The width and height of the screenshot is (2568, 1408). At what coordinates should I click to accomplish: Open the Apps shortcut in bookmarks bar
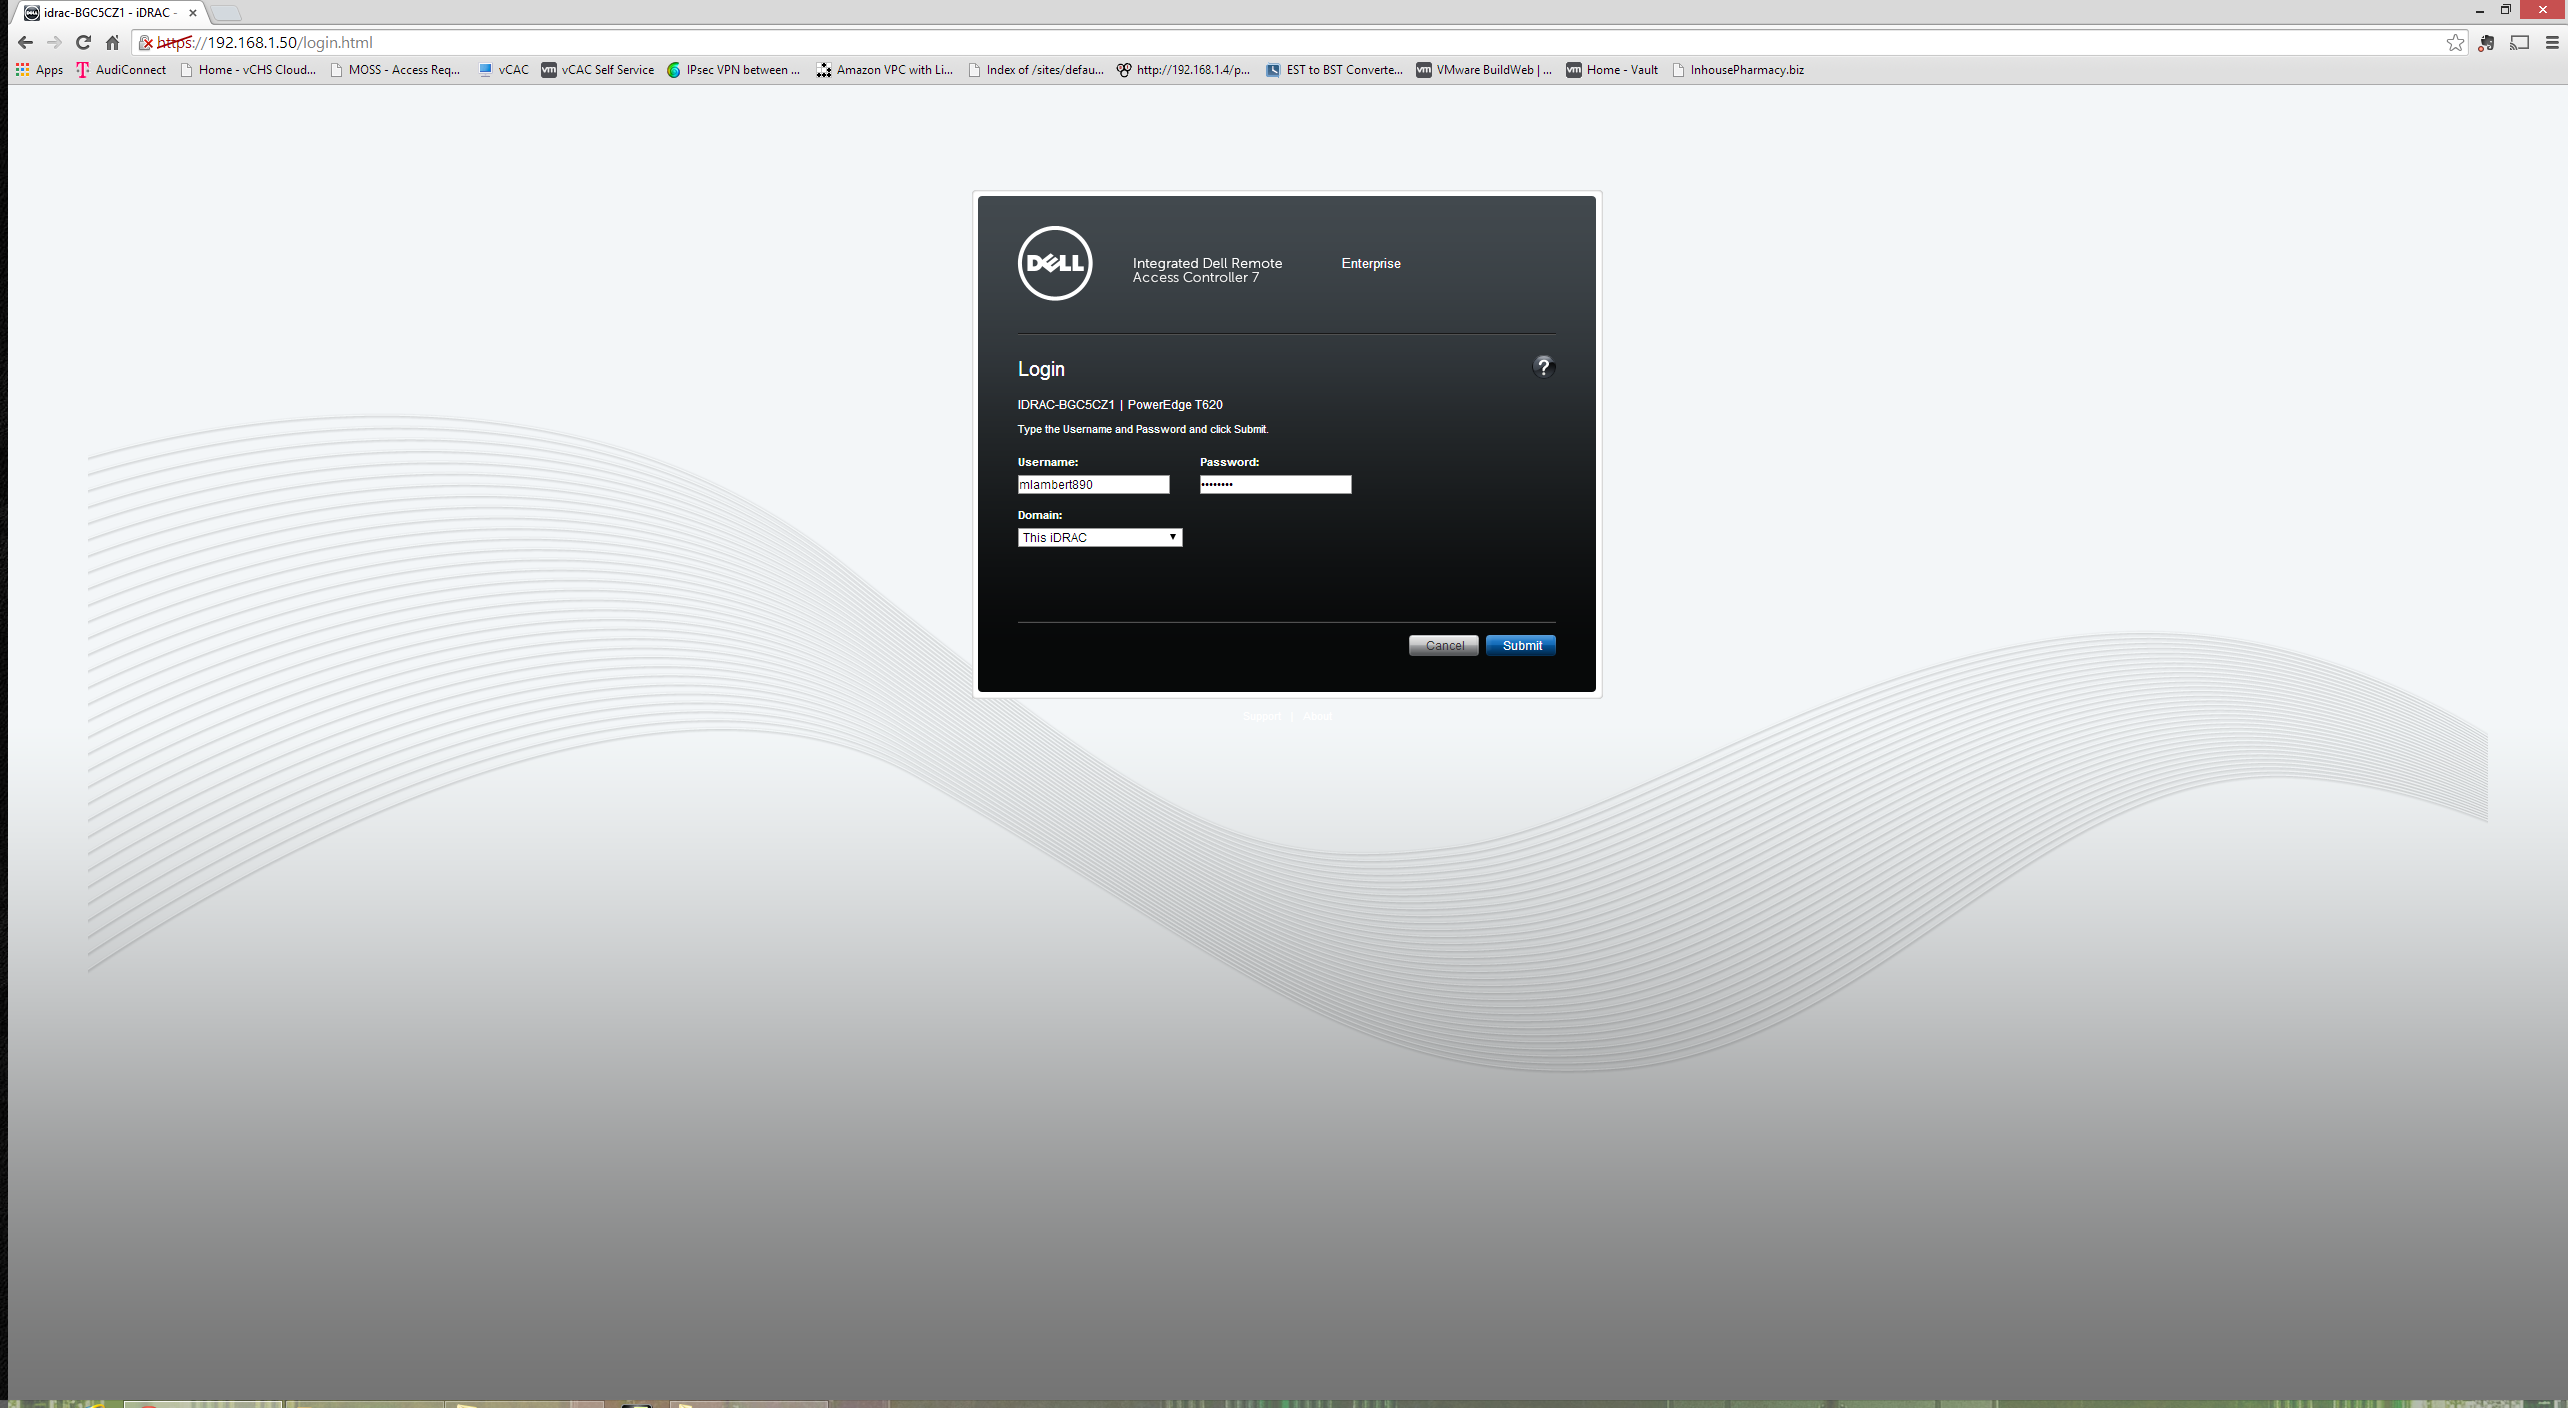click(39, 70)
